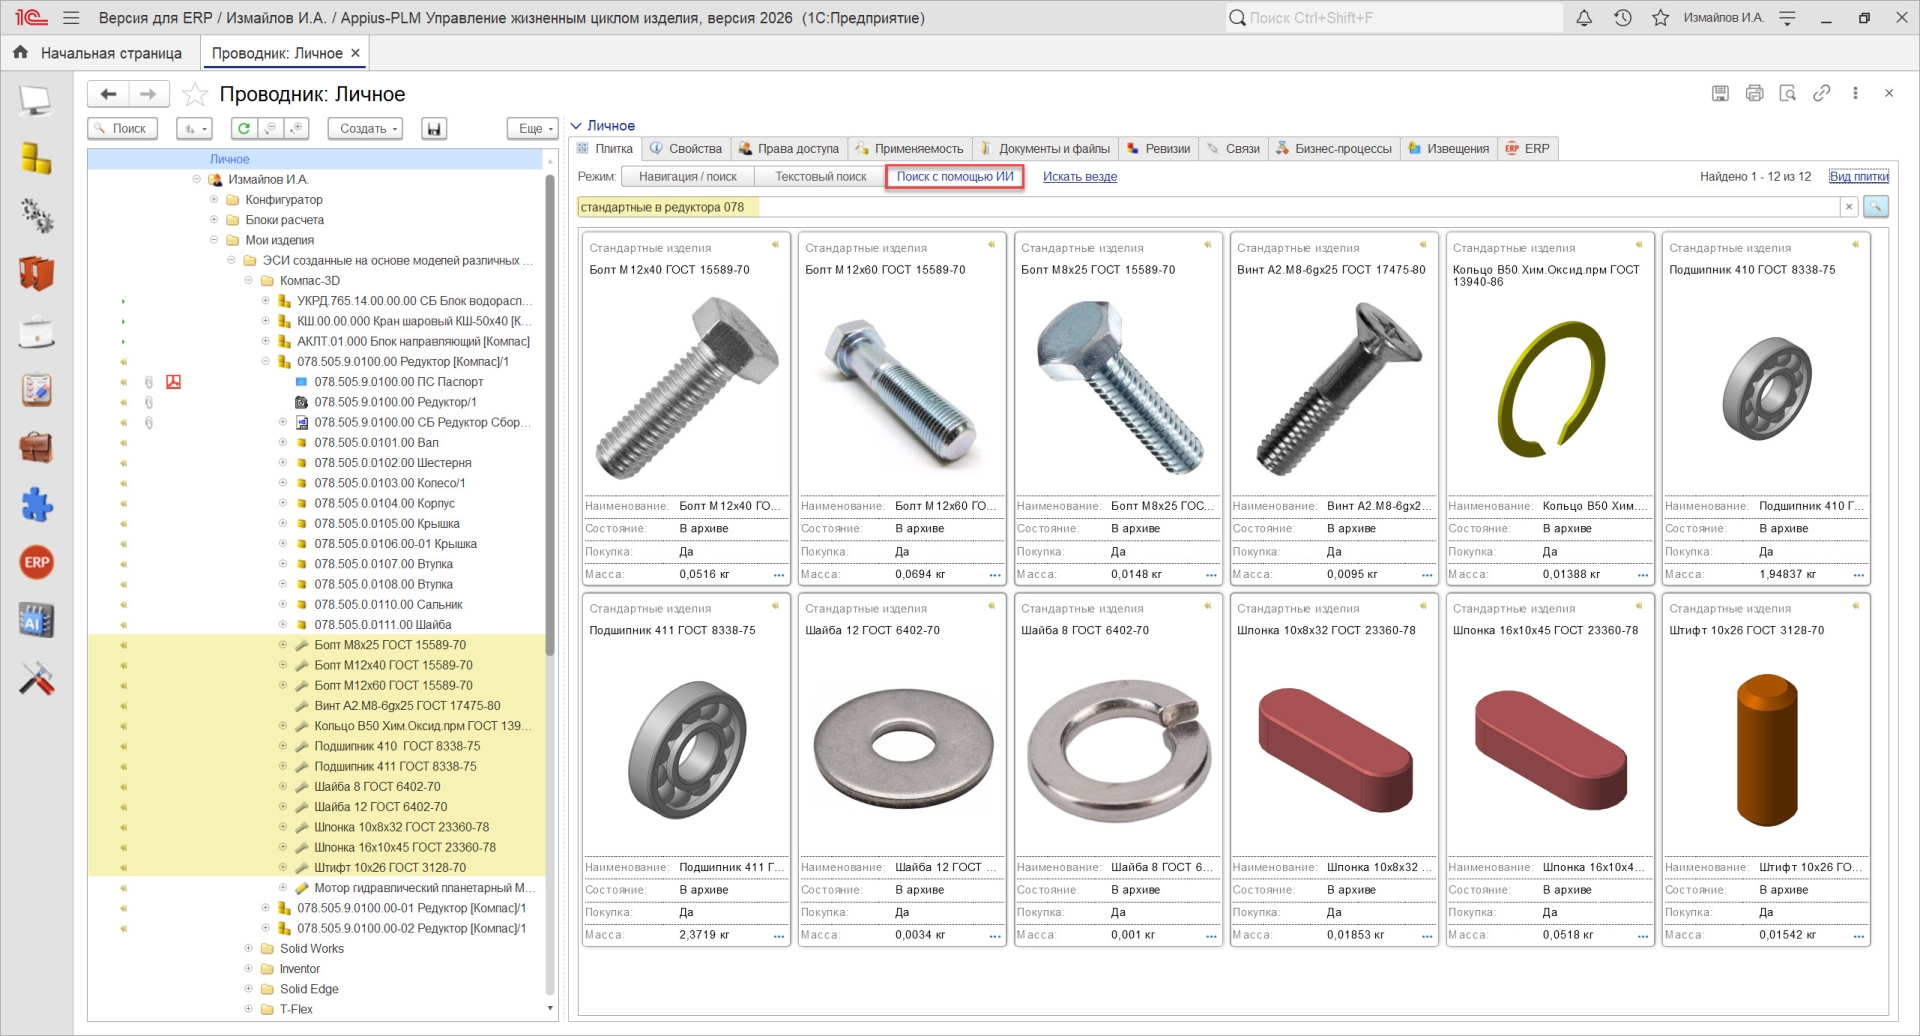
Task: Open the Создать dropdown
Action: pos(366,128)
